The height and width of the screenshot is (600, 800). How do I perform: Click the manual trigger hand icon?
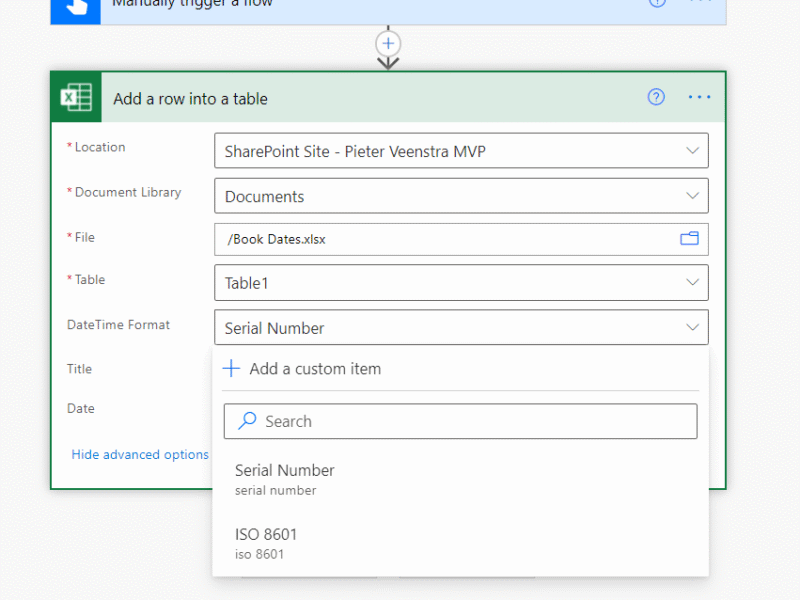tap(76, 9)
